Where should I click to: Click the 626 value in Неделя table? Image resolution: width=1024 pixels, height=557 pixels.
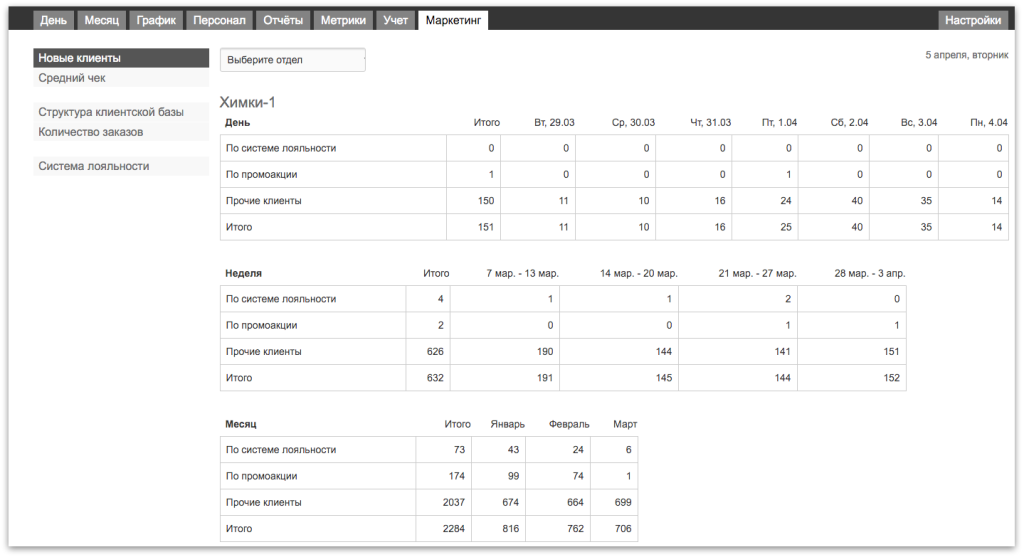[x=435, y=351]
